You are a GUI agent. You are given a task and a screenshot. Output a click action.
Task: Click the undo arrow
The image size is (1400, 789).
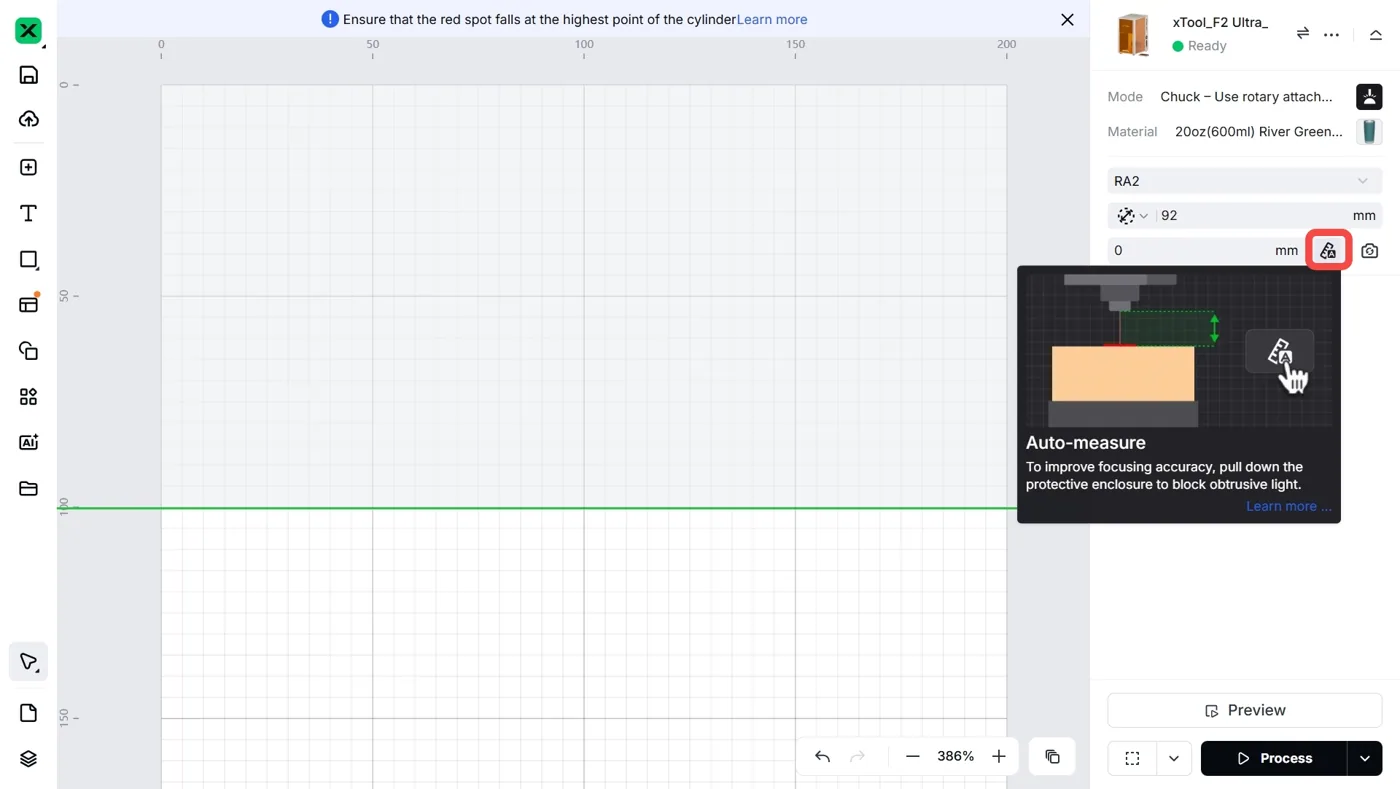(822, 757)
